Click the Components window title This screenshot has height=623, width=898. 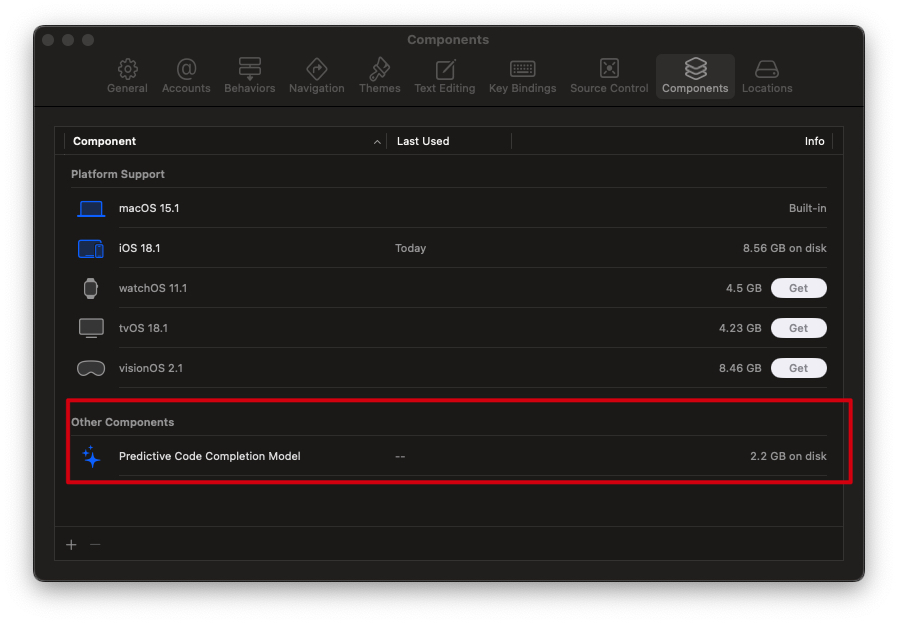(448, 40)
